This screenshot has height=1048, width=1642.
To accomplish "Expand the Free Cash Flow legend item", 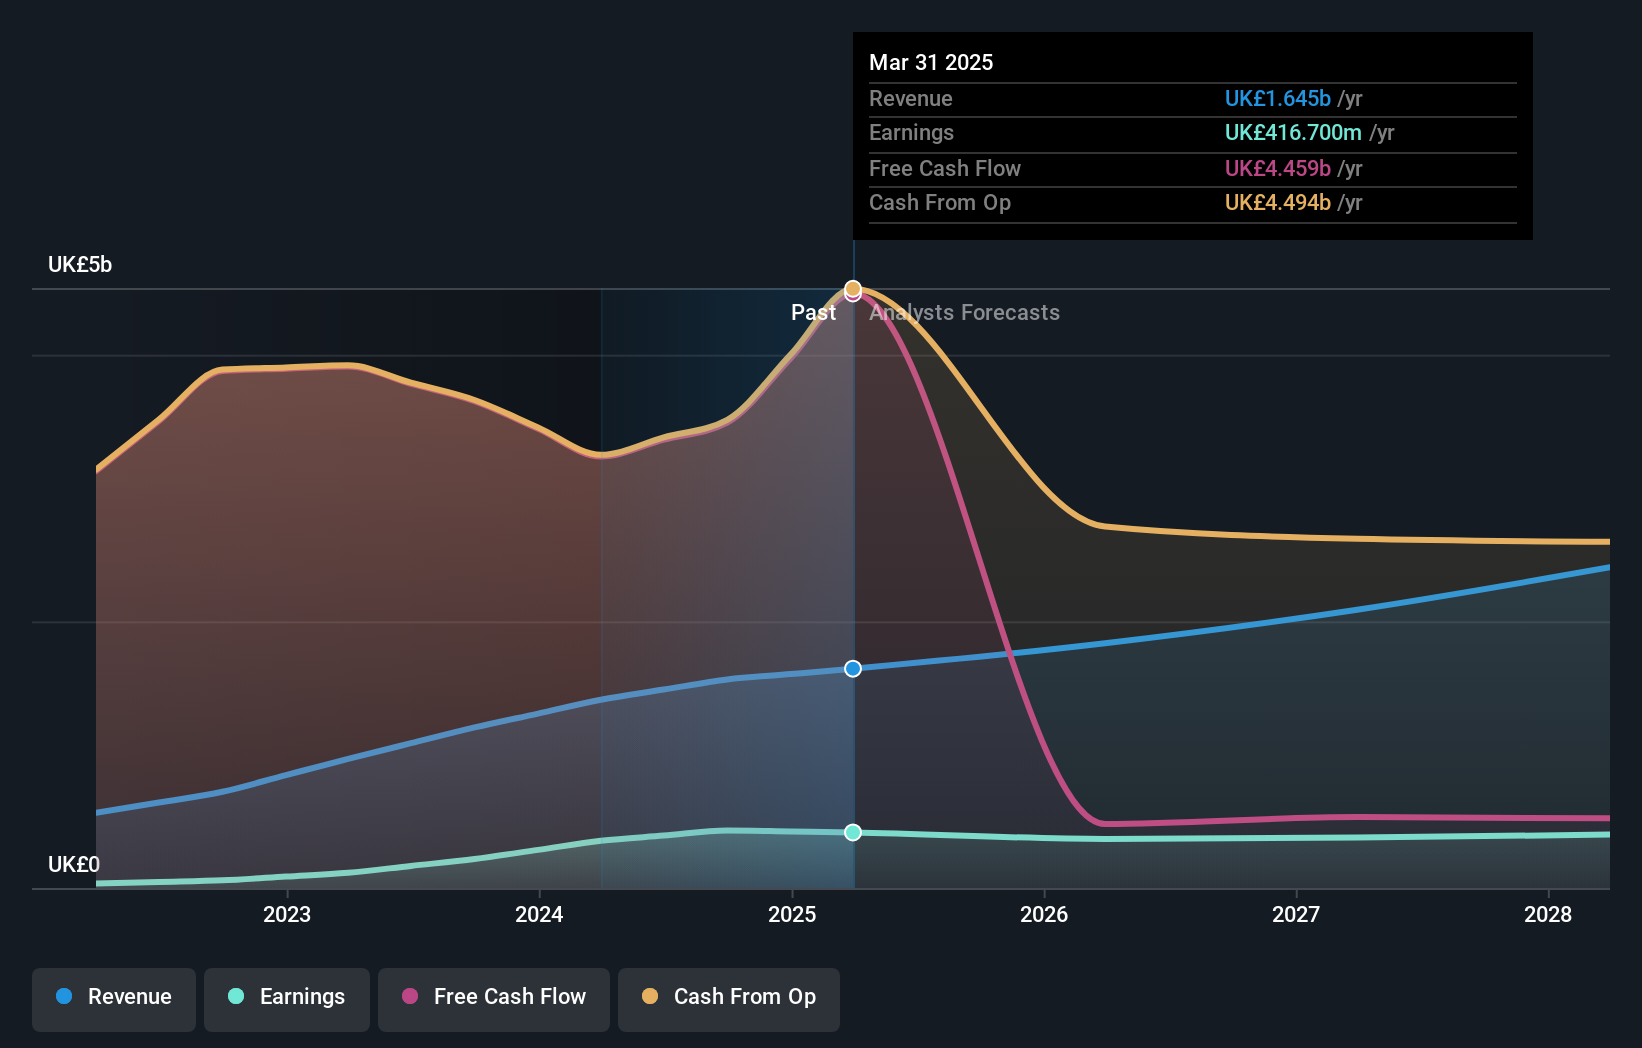I will [494, 997].
